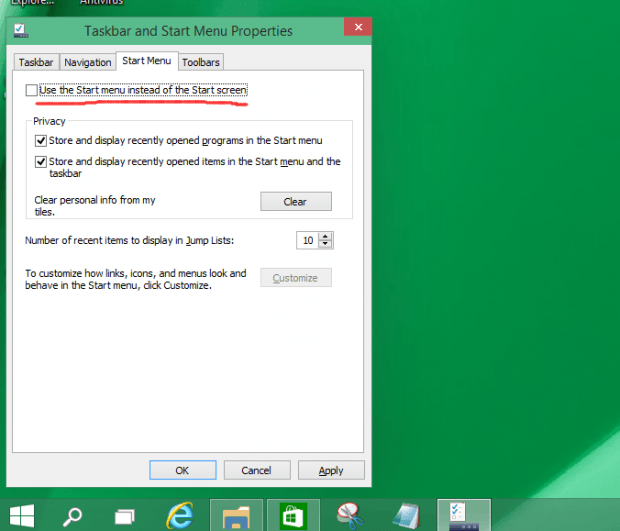Click the Customize button
This screenshot has height=531, width=620.
(296, 278)
